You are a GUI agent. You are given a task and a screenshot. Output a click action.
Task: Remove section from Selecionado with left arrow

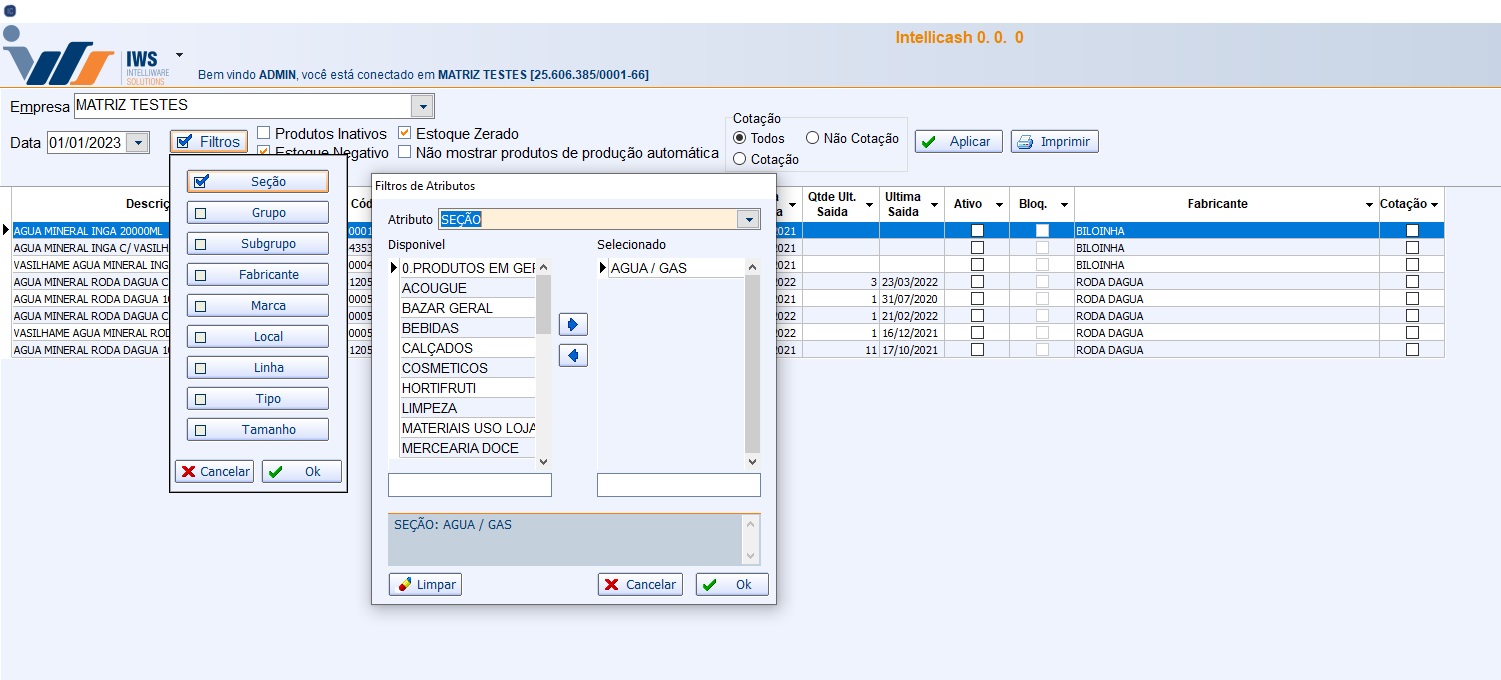pos(573,356)
